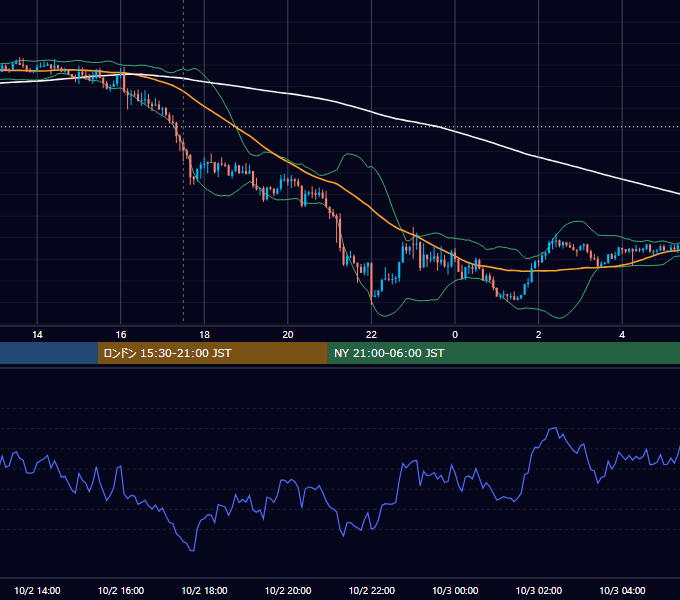The image size is (680, 600).
Task: Click the 22 hour label on the price chart axis
Action: (x=372, y=335)
